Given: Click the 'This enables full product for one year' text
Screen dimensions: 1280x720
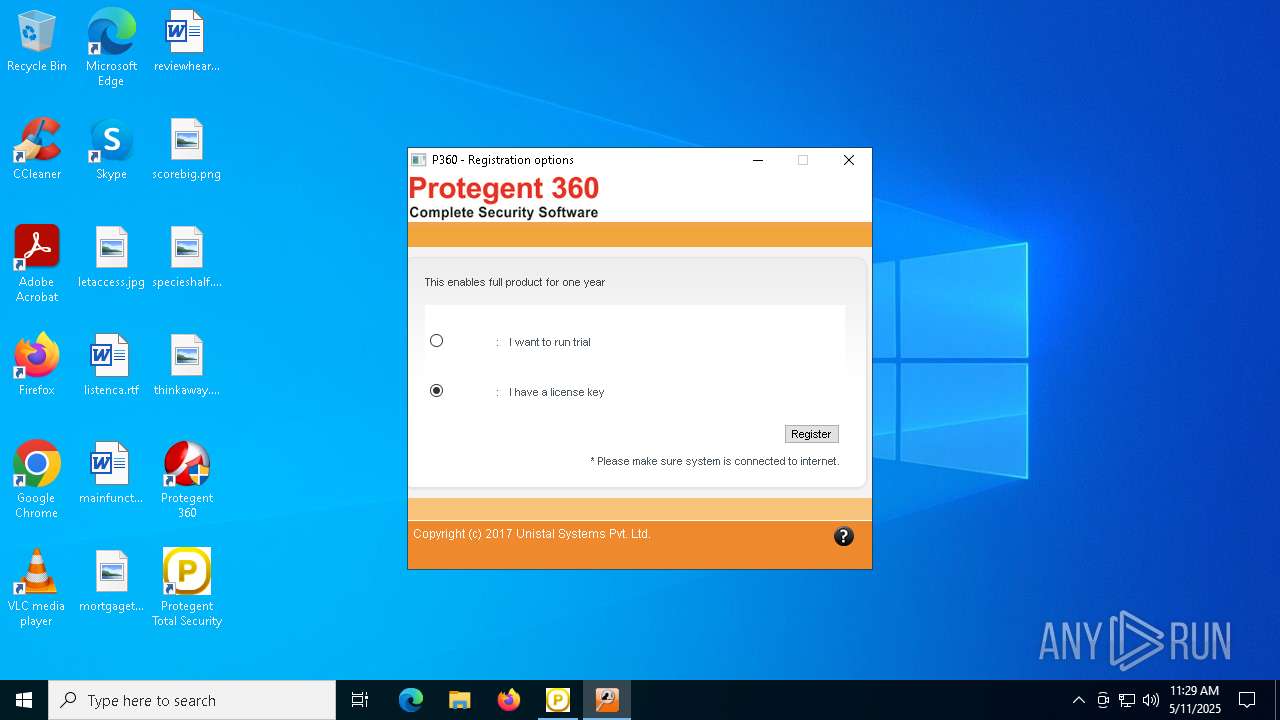Looking at the screenshot, I should (x=515, y=282).
